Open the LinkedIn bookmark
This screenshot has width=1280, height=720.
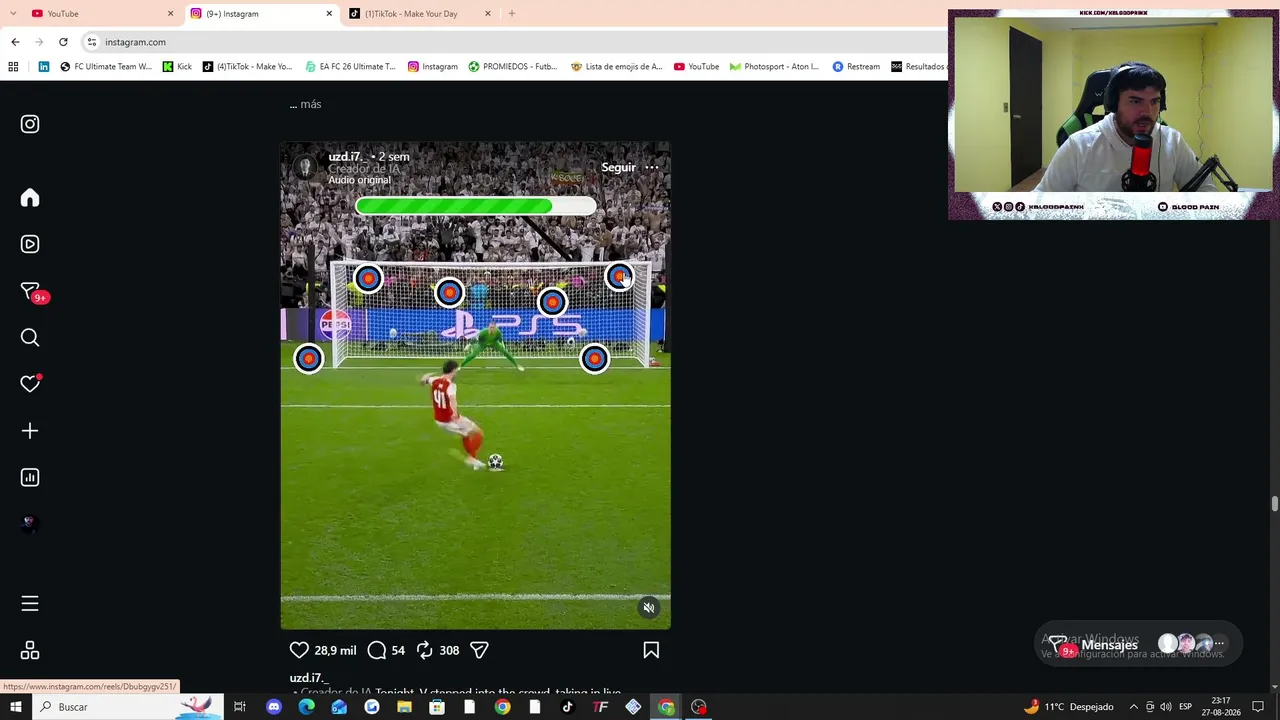tap(44, 67)
